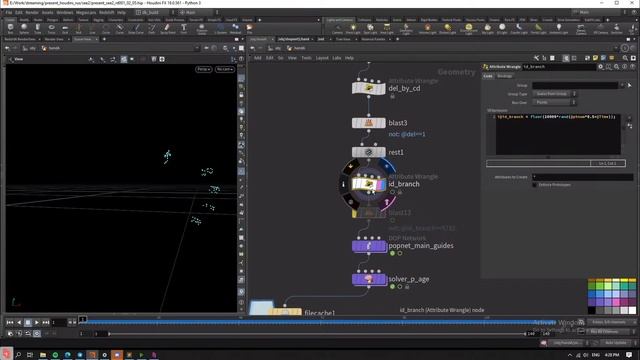
Task: Select the File shelf tool
Action: [x=249, y=29]
